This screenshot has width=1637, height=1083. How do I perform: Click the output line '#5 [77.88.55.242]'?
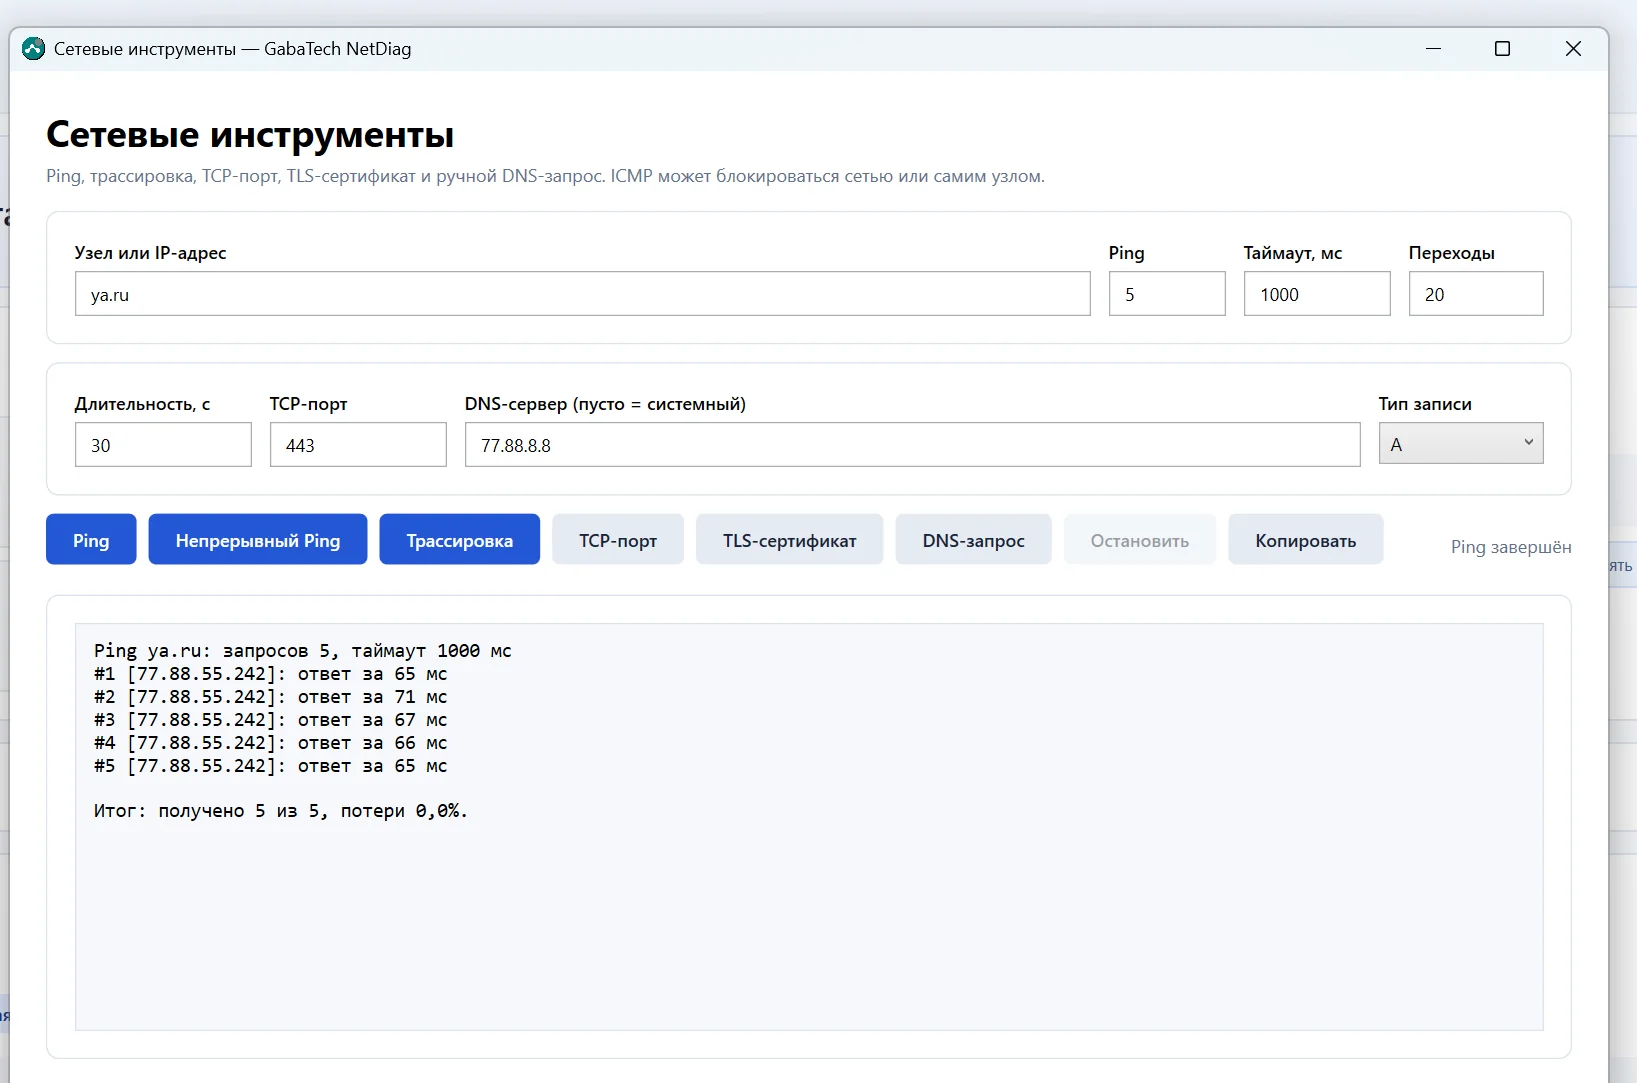click(271, 766)
